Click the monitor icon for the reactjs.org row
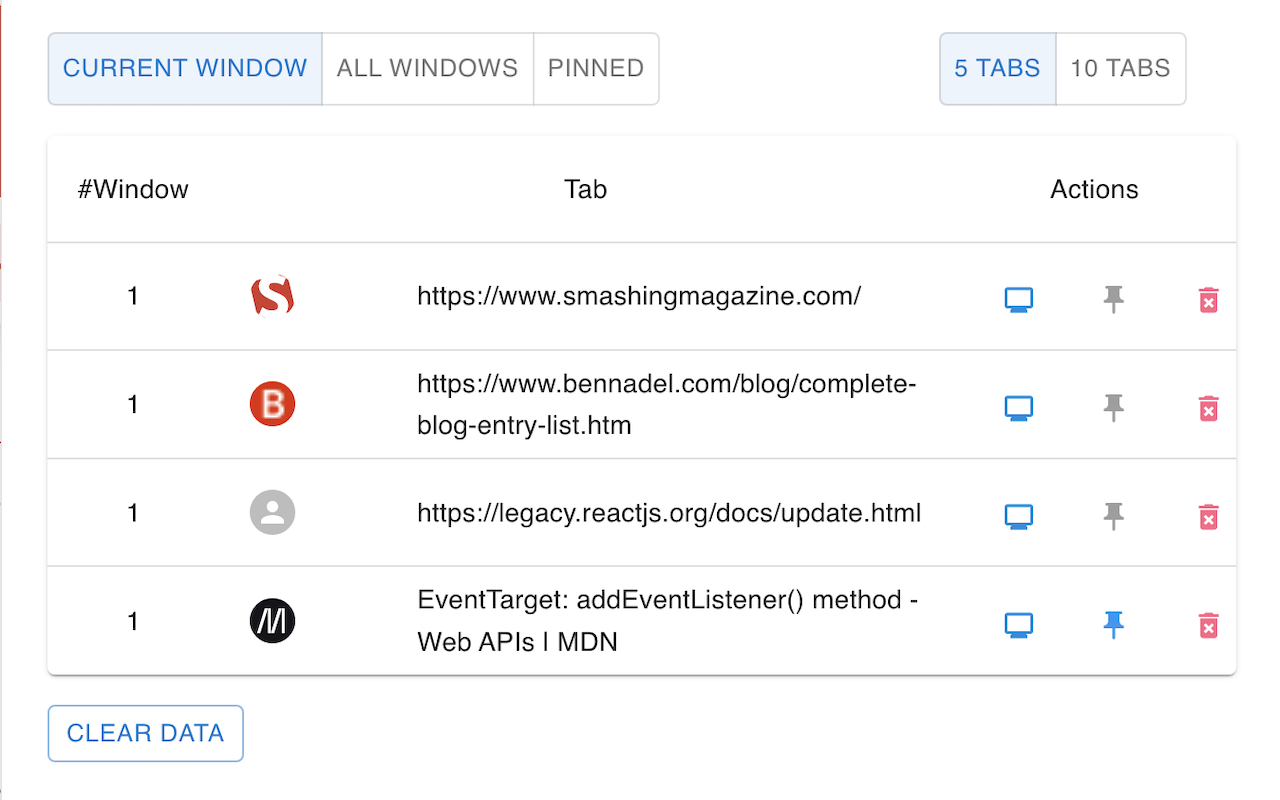The height and width of the screenshot is (800, 1280). pos(1018,516)
